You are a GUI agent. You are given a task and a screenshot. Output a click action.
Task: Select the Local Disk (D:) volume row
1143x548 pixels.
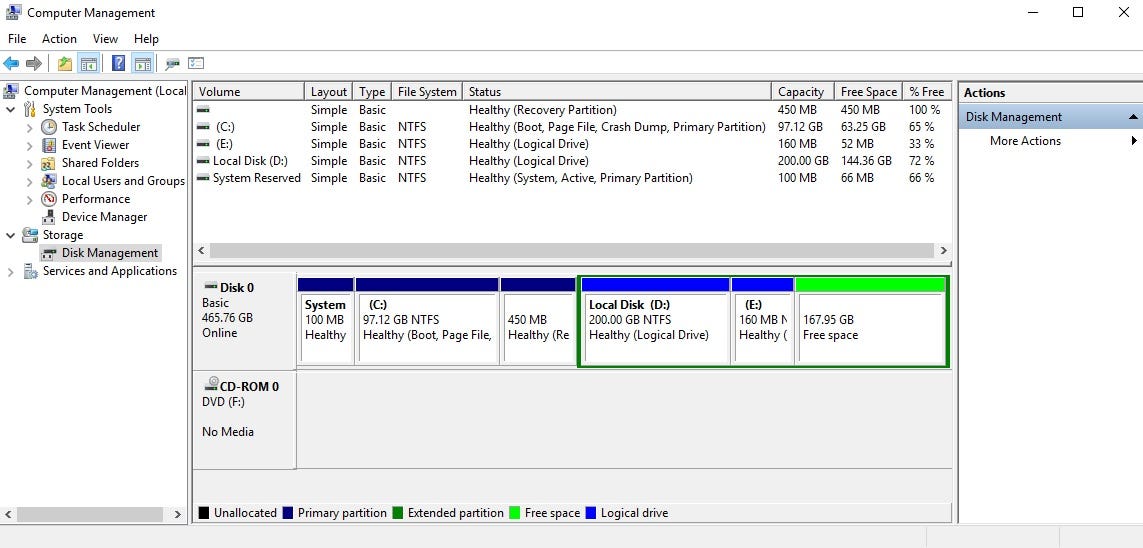click(572, 161)
